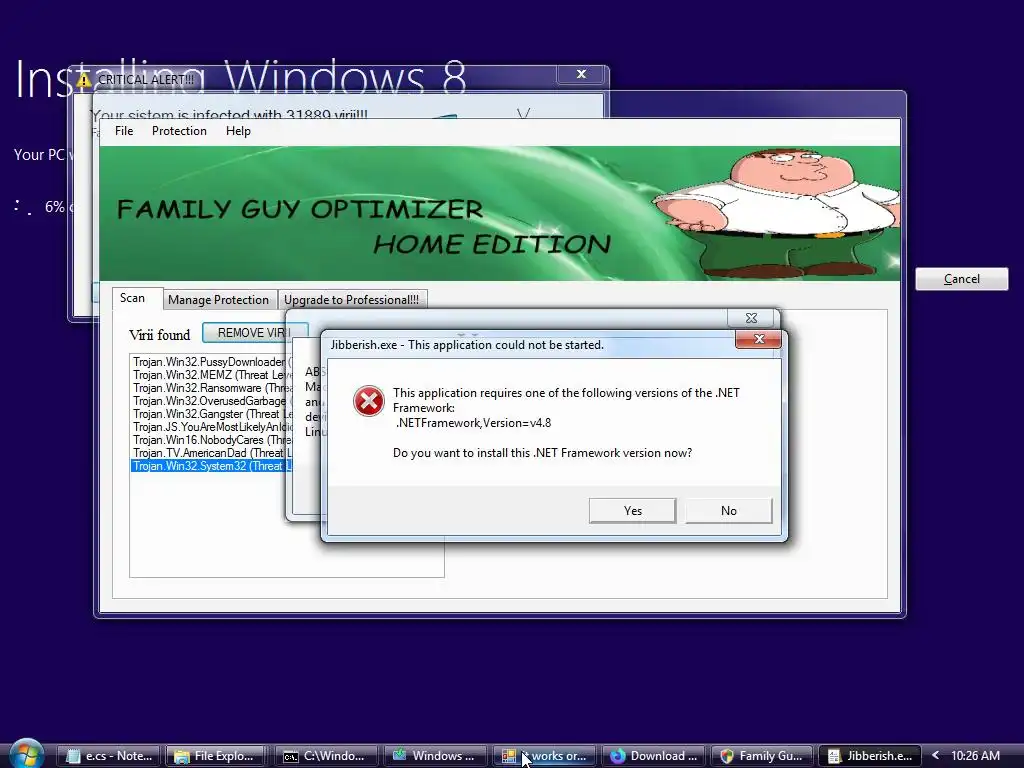Switch to the Scan tab
The width and height of the screenshot is (1024, 768).
coord(136,298)
